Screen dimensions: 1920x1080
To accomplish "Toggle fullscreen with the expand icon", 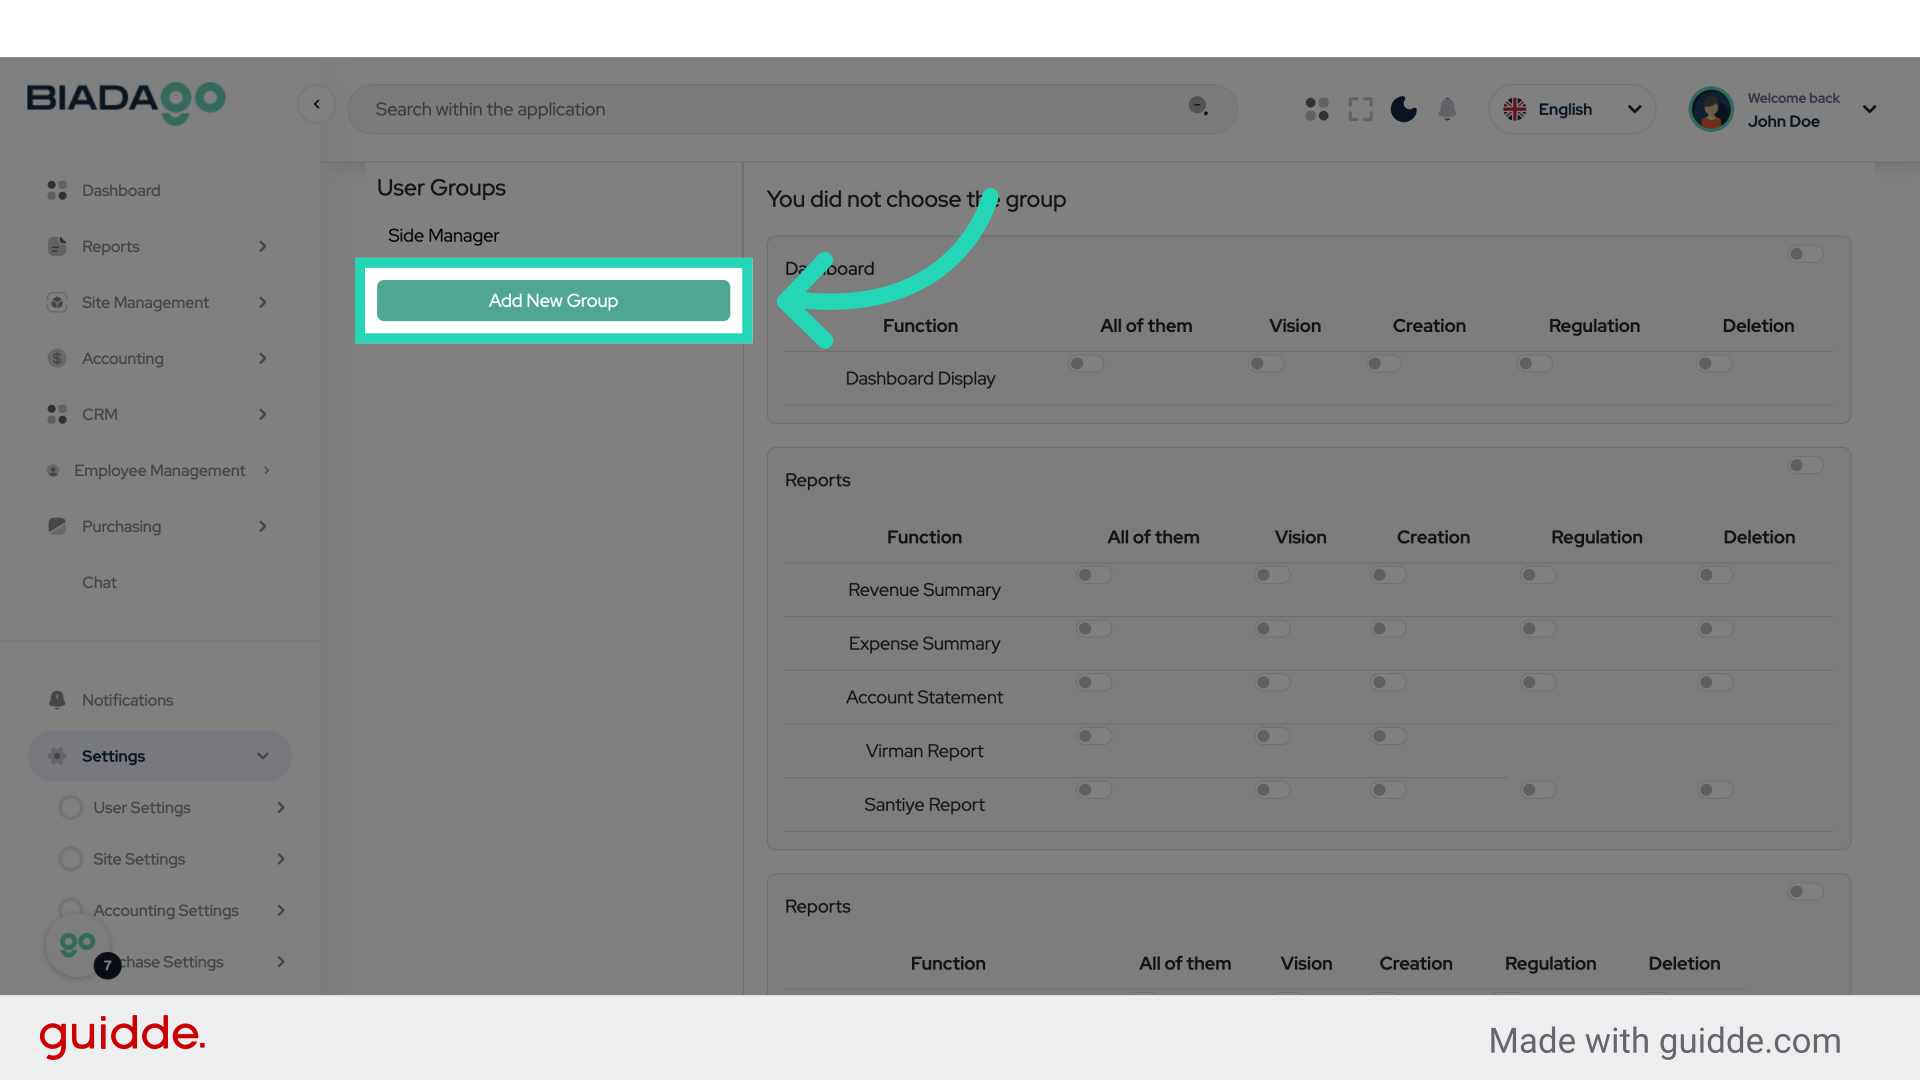I will click(1360, 109).
